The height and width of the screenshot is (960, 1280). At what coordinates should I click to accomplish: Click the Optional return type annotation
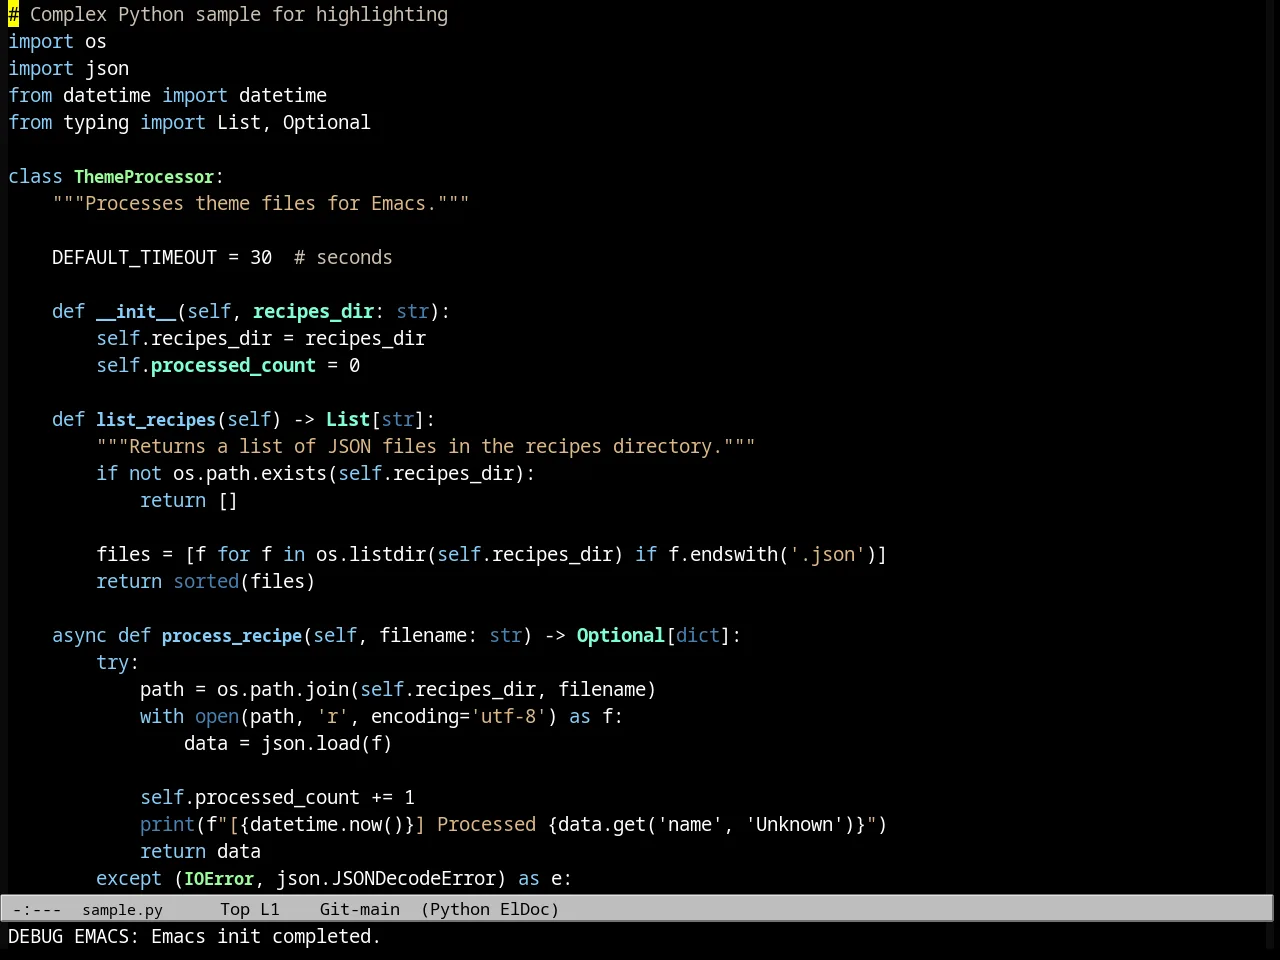pos(621,635)
